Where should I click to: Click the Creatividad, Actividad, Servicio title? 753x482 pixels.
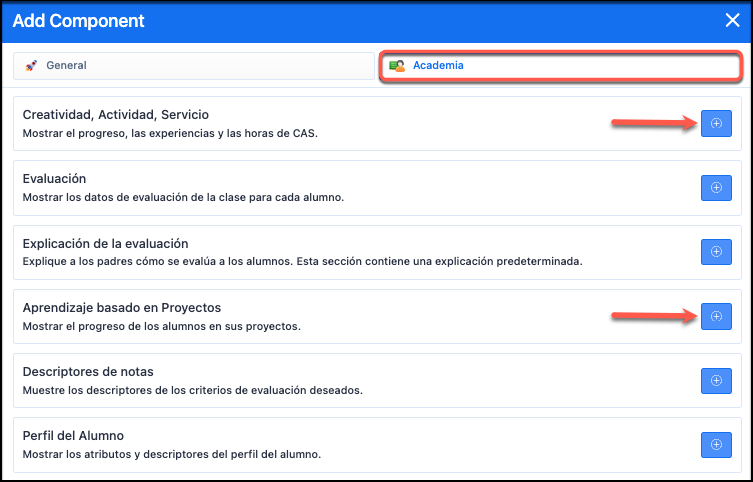(115, 115)
